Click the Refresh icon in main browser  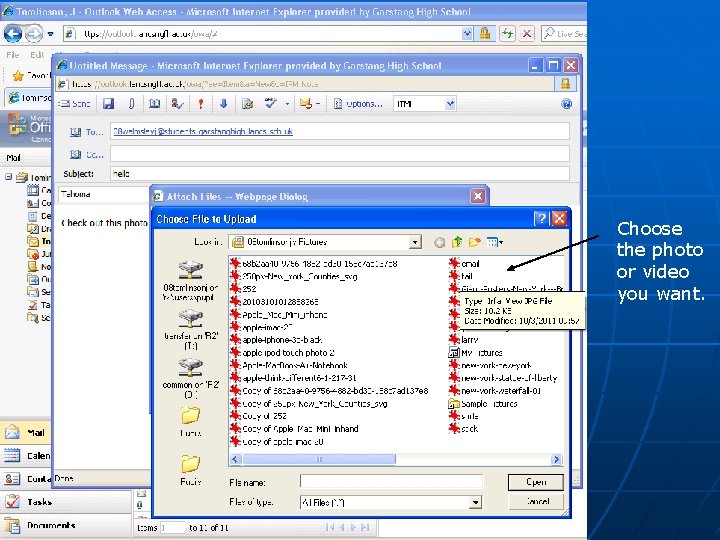[x=507, y=34]
